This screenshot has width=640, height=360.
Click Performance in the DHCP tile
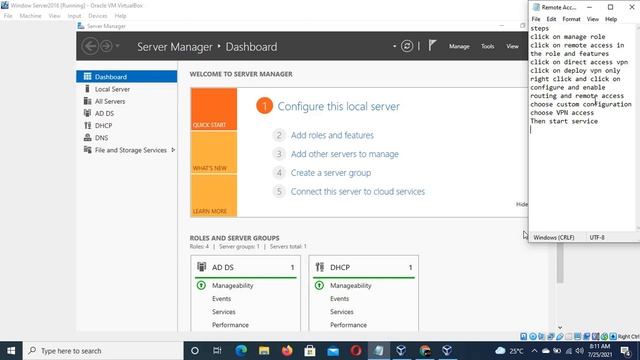(348, 325)
